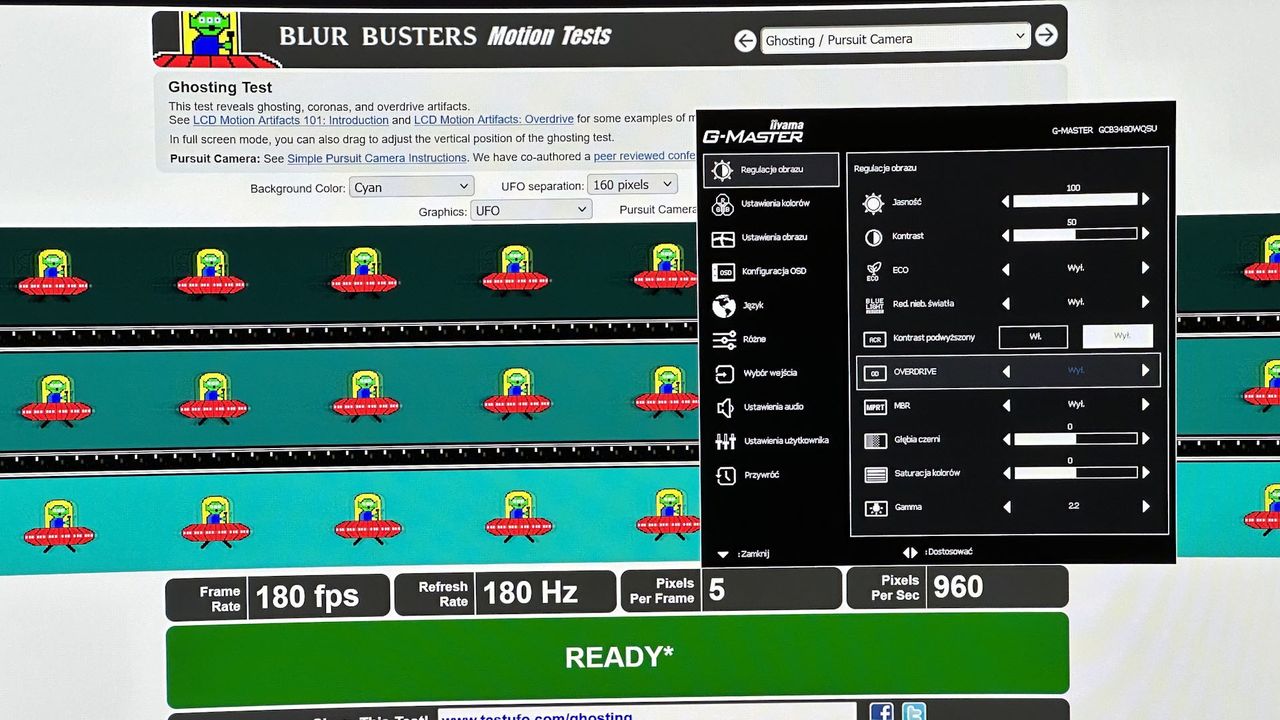Open Konfiguracja OSD icon

click(724, 272)
